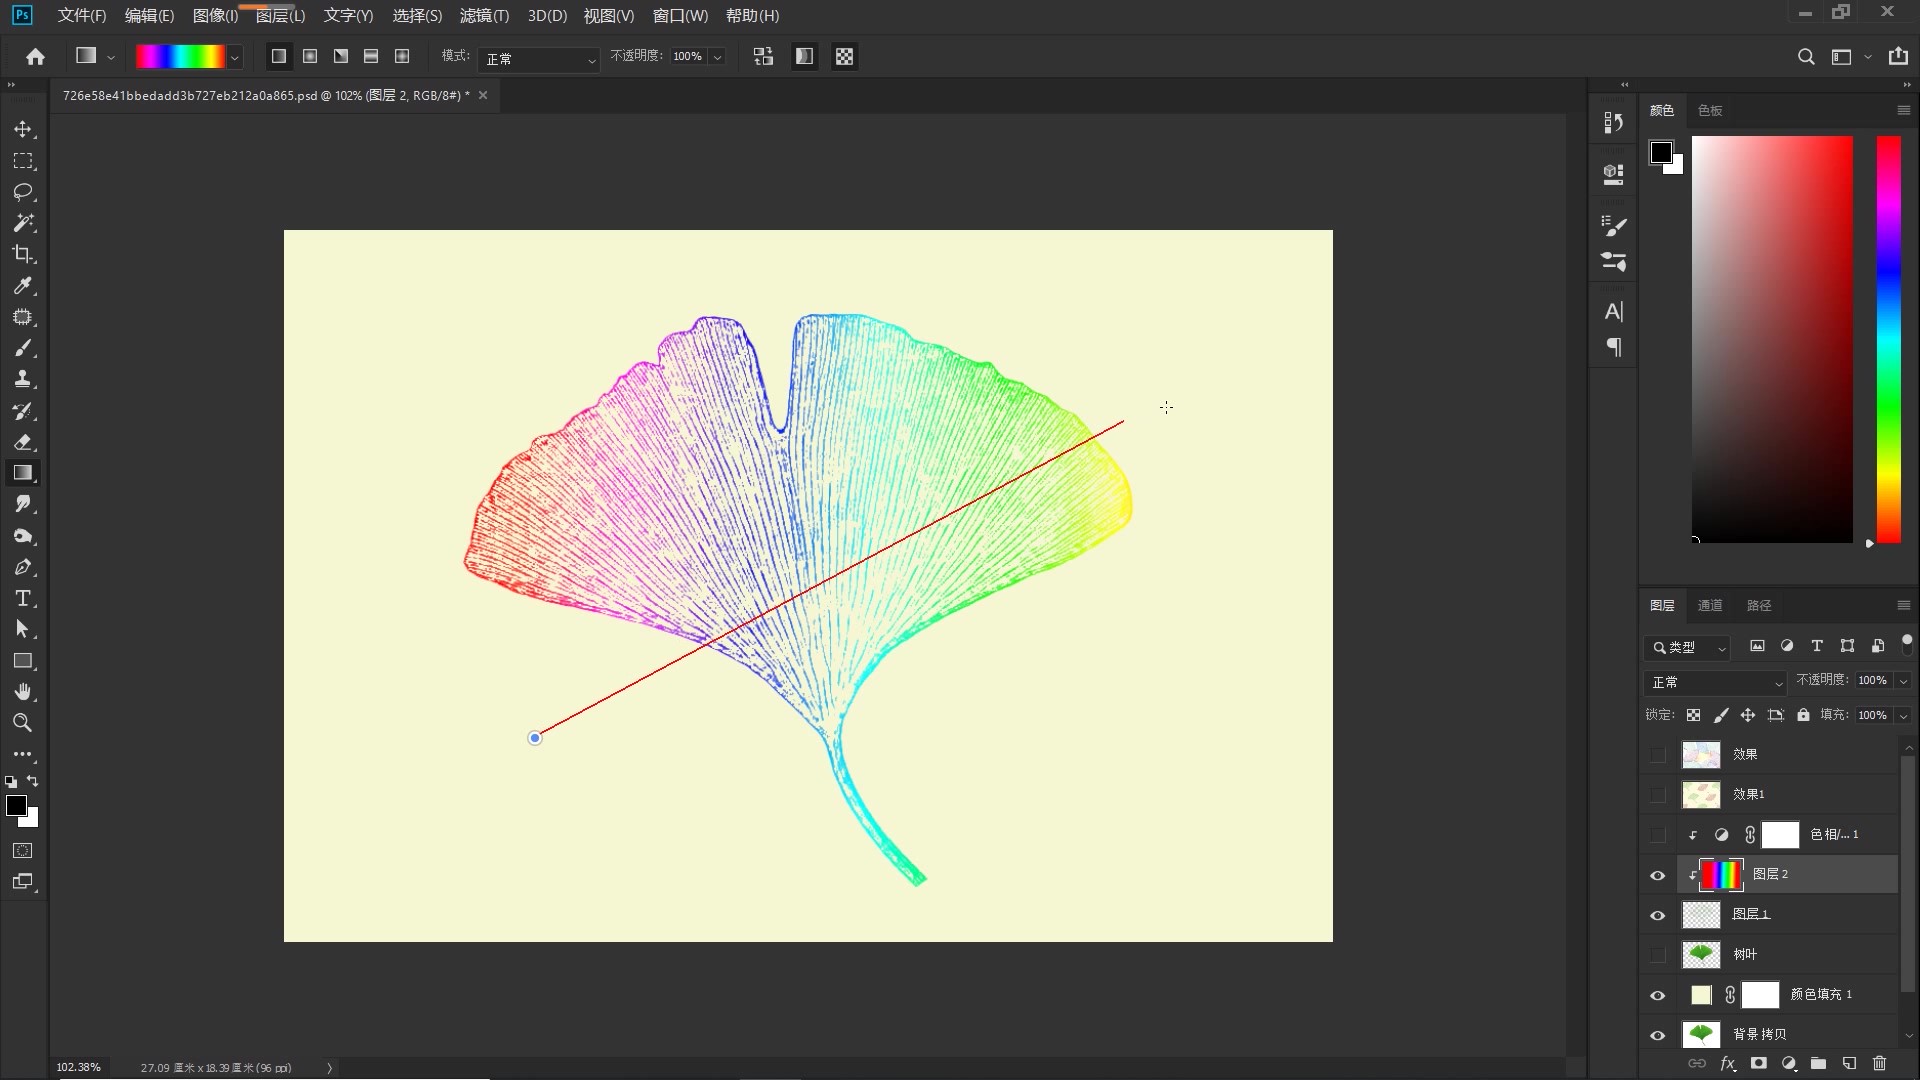
Task: Select the Zoom tool in toolbar
Action: (x=23, y=723)
